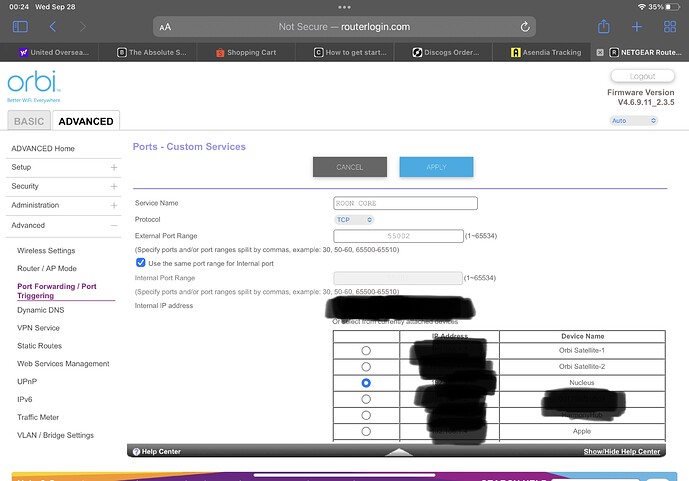689x481 pixels.
Task: Click the External Port Range field
Action: pos(398,236)
